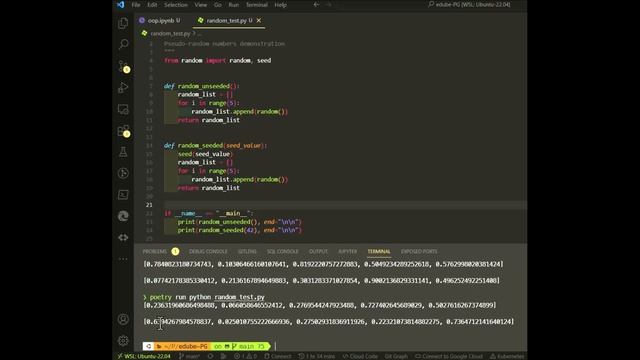The width and height of the screenshot is (640, 360).
Task: Click 'poetry run python random_test.py' terminal command
Action: pyautogui.click(x=207, y=297)
